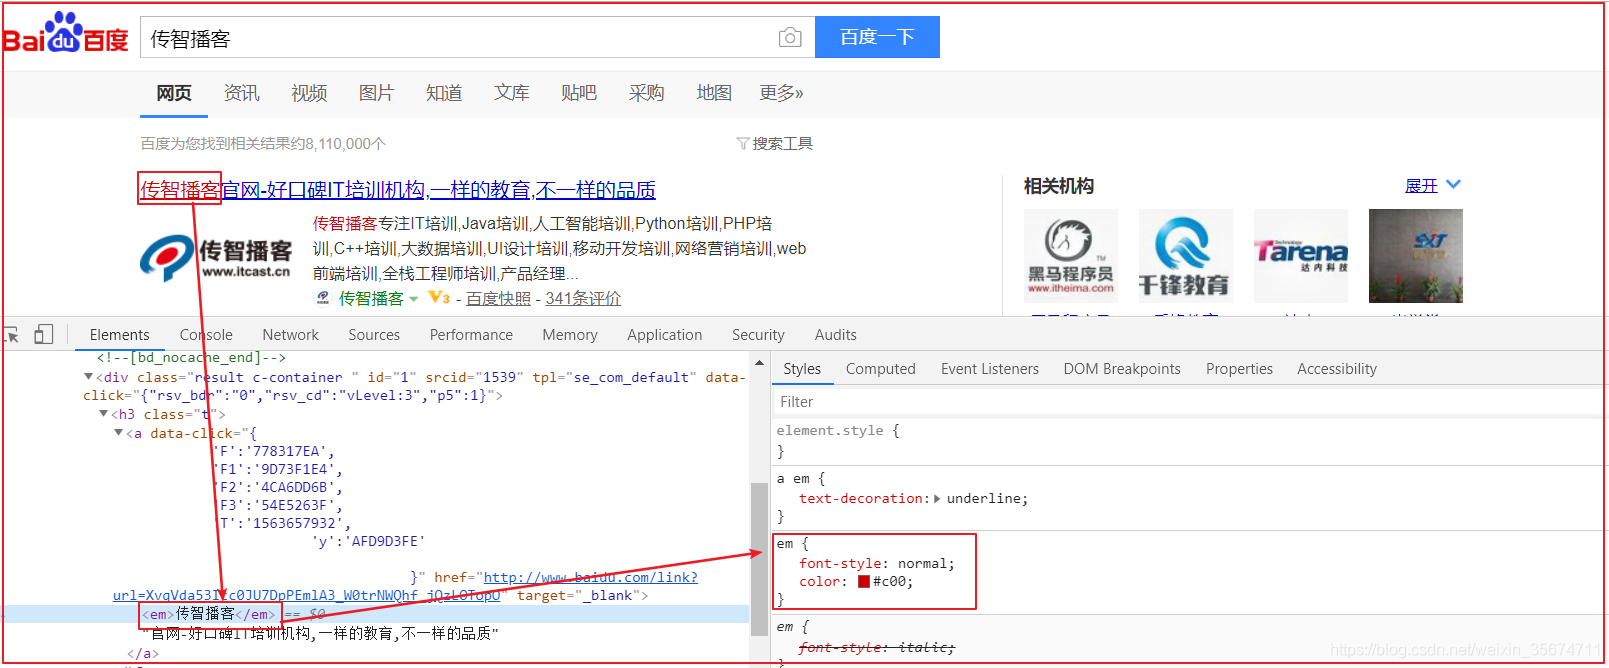This screenshot has width=1609, height=668.
Task: Click the 传智播客 itcast logo image
Action: click(x=216, y=259)
